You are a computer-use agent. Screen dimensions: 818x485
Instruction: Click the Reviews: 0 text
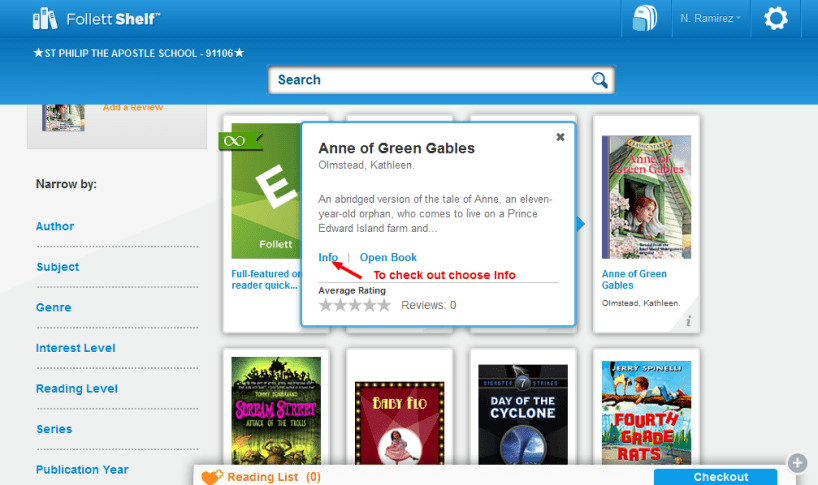click(428, 305)
